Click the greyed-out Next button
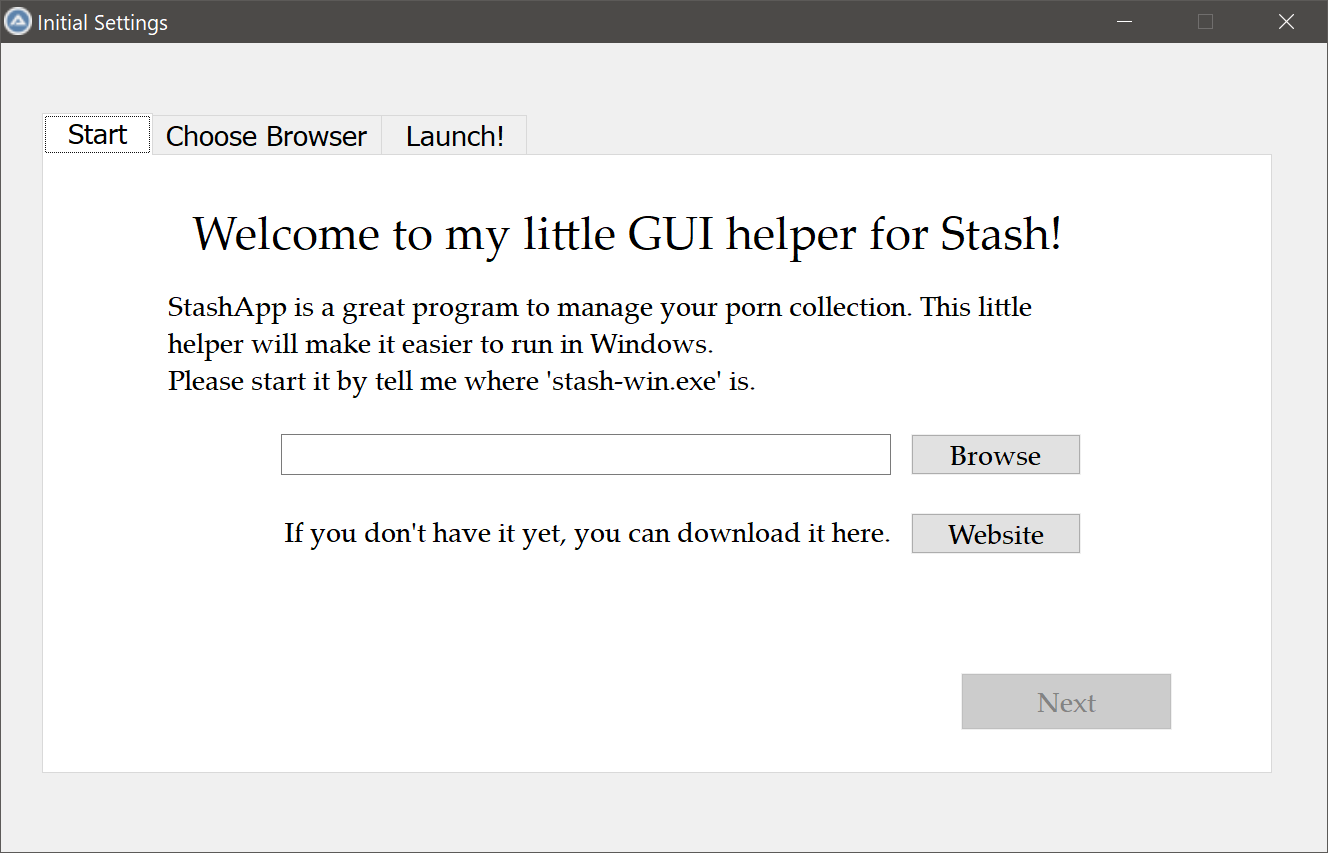The height and width of the screenshot is (853, 1328). point(1066,702)
